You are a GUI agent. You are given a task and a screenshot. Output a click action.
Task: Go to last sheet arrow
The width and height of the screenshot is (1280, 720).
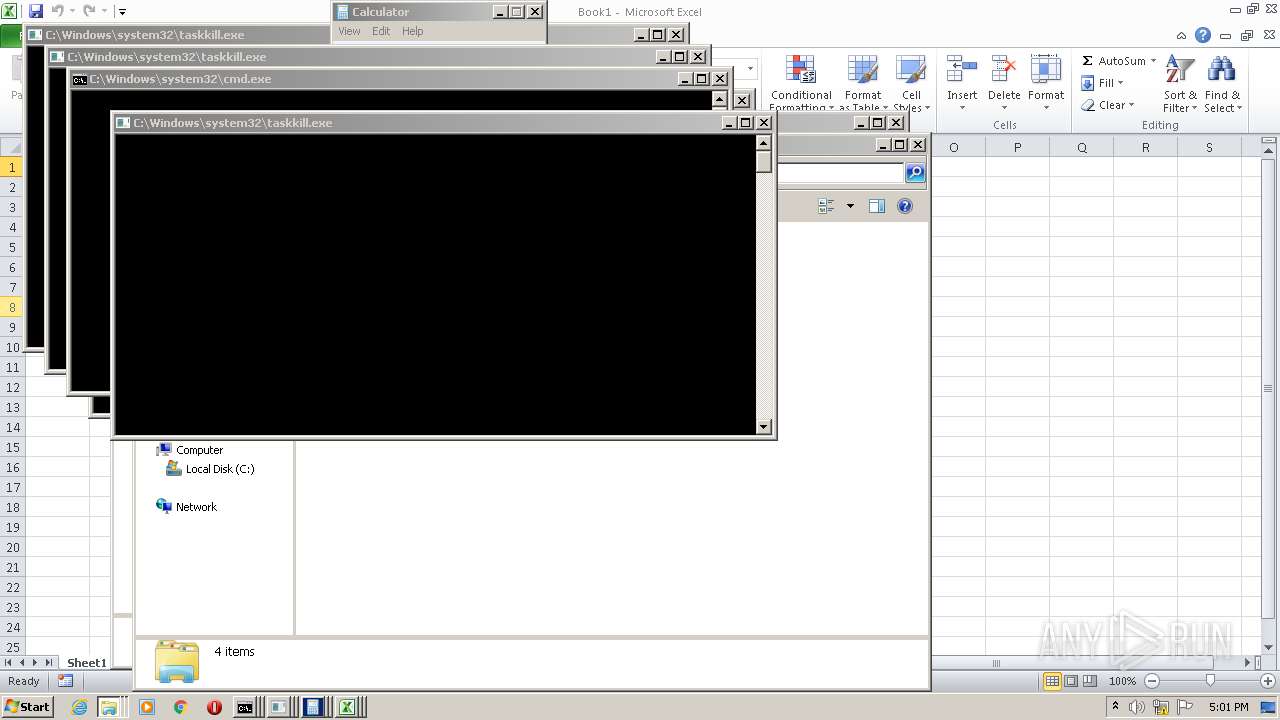(49, 663)
